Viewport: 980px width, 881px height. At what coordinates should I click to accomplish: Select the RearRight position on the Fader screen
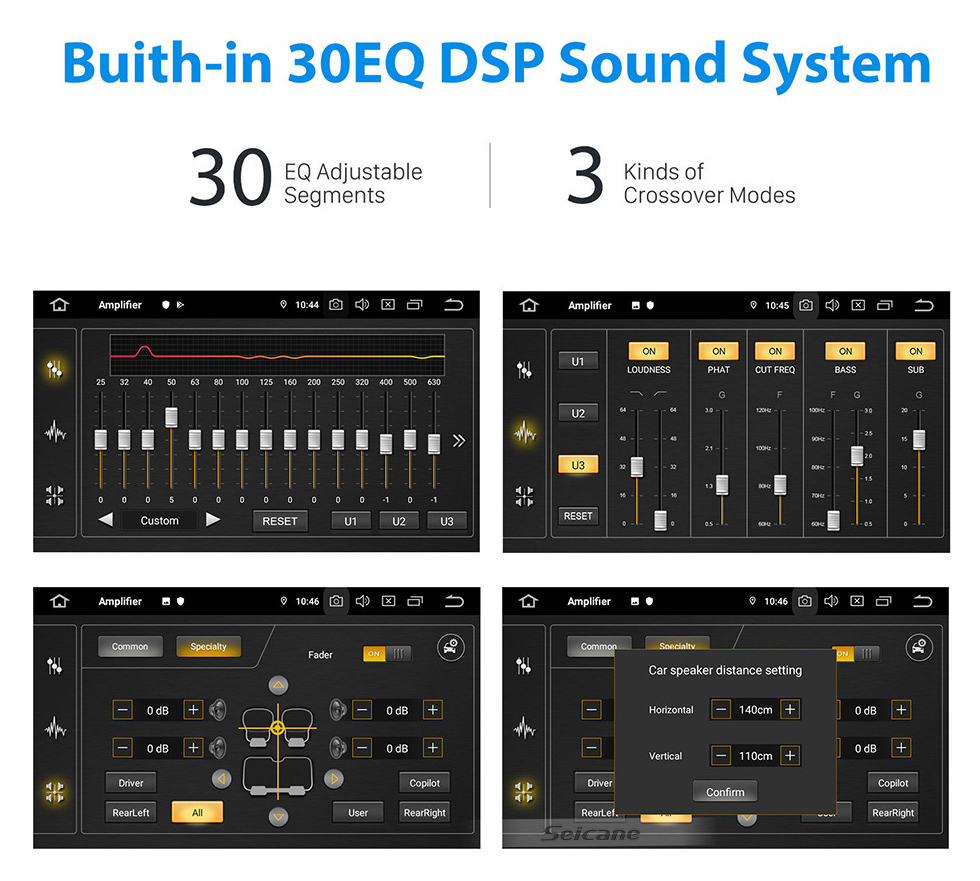(x=424, y=812)
